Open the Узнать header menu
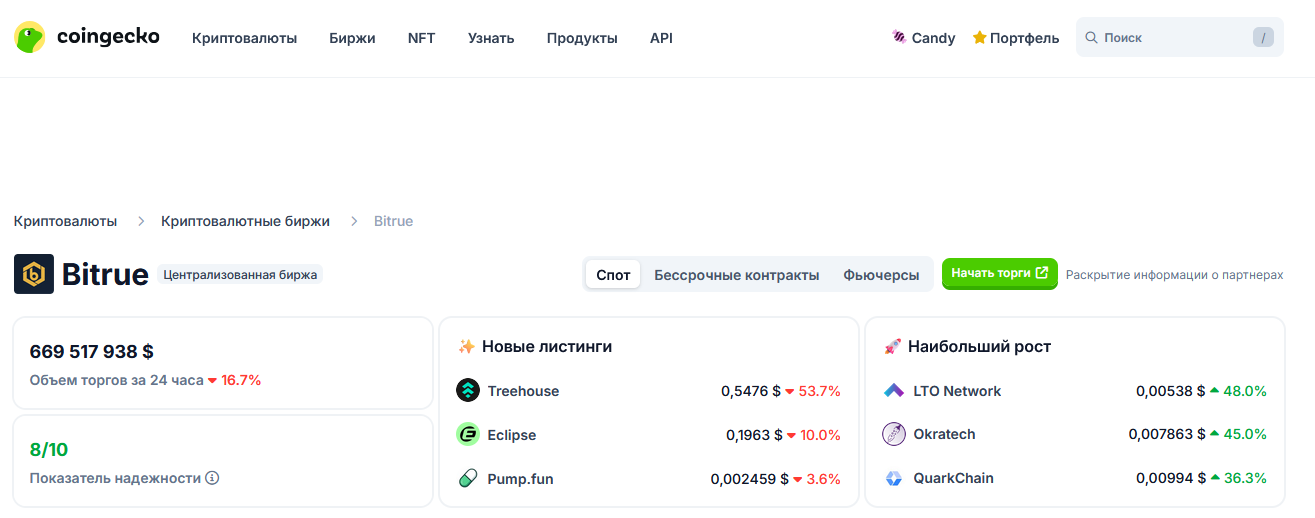This screenshot has height=518, width=1315. coord(491,38)
